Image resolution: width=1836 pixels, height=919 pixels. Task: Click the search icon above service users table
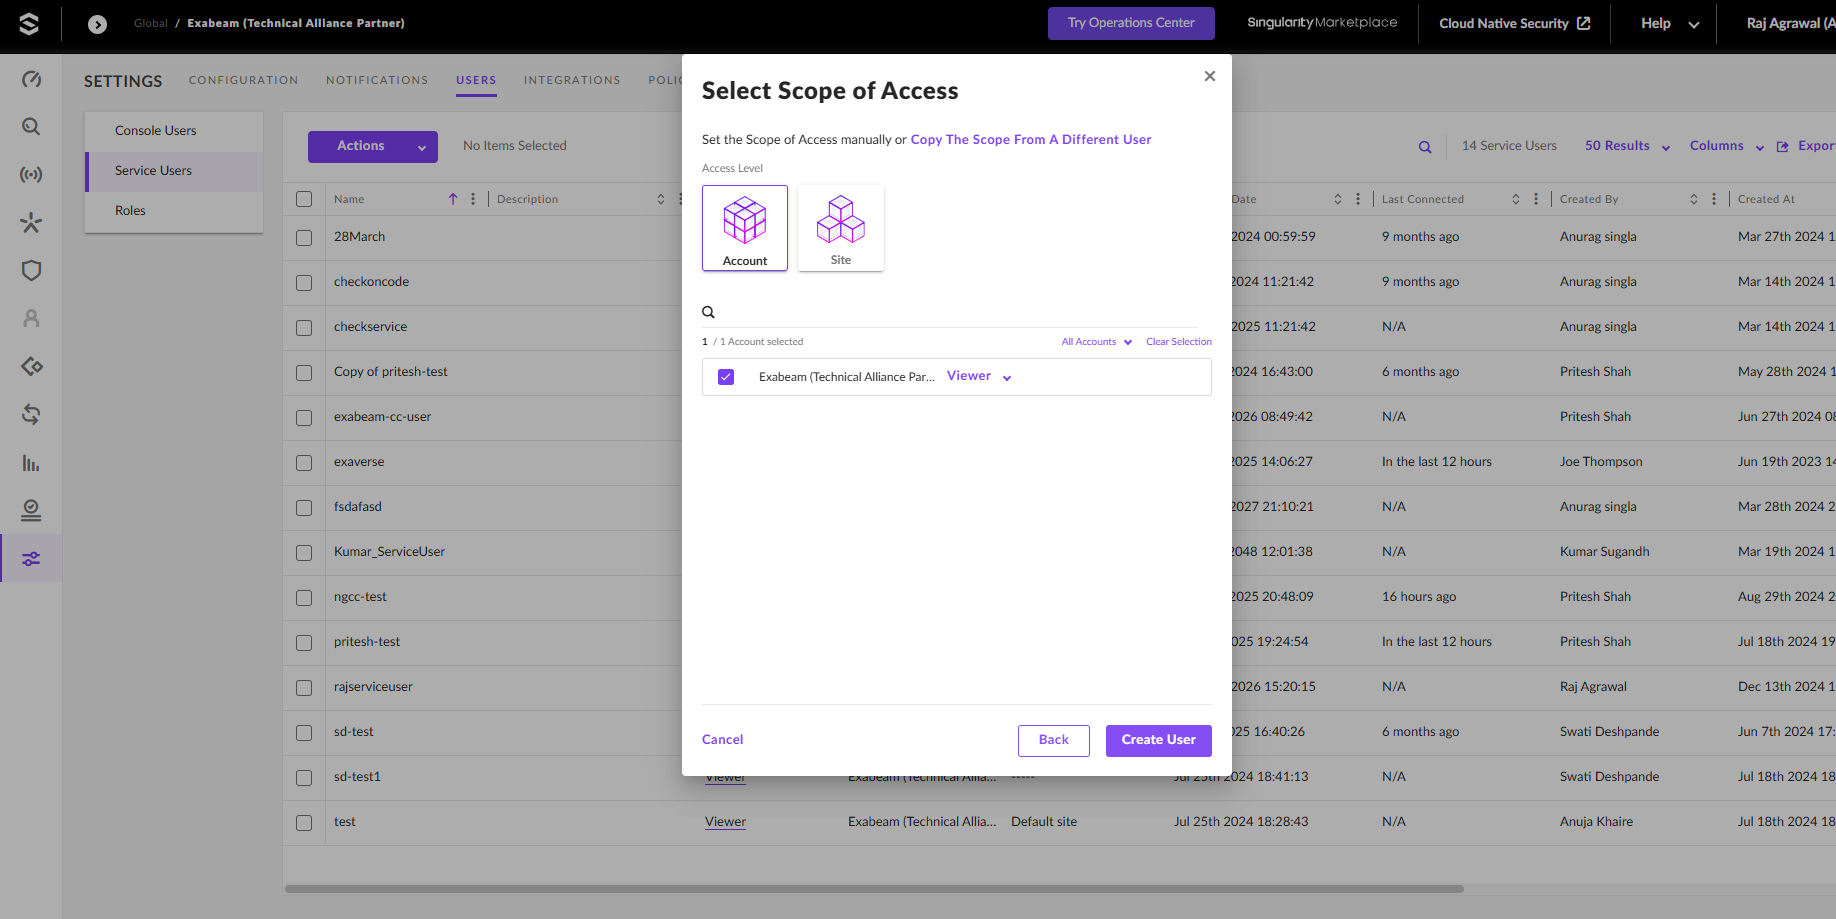click(1425, 147)
